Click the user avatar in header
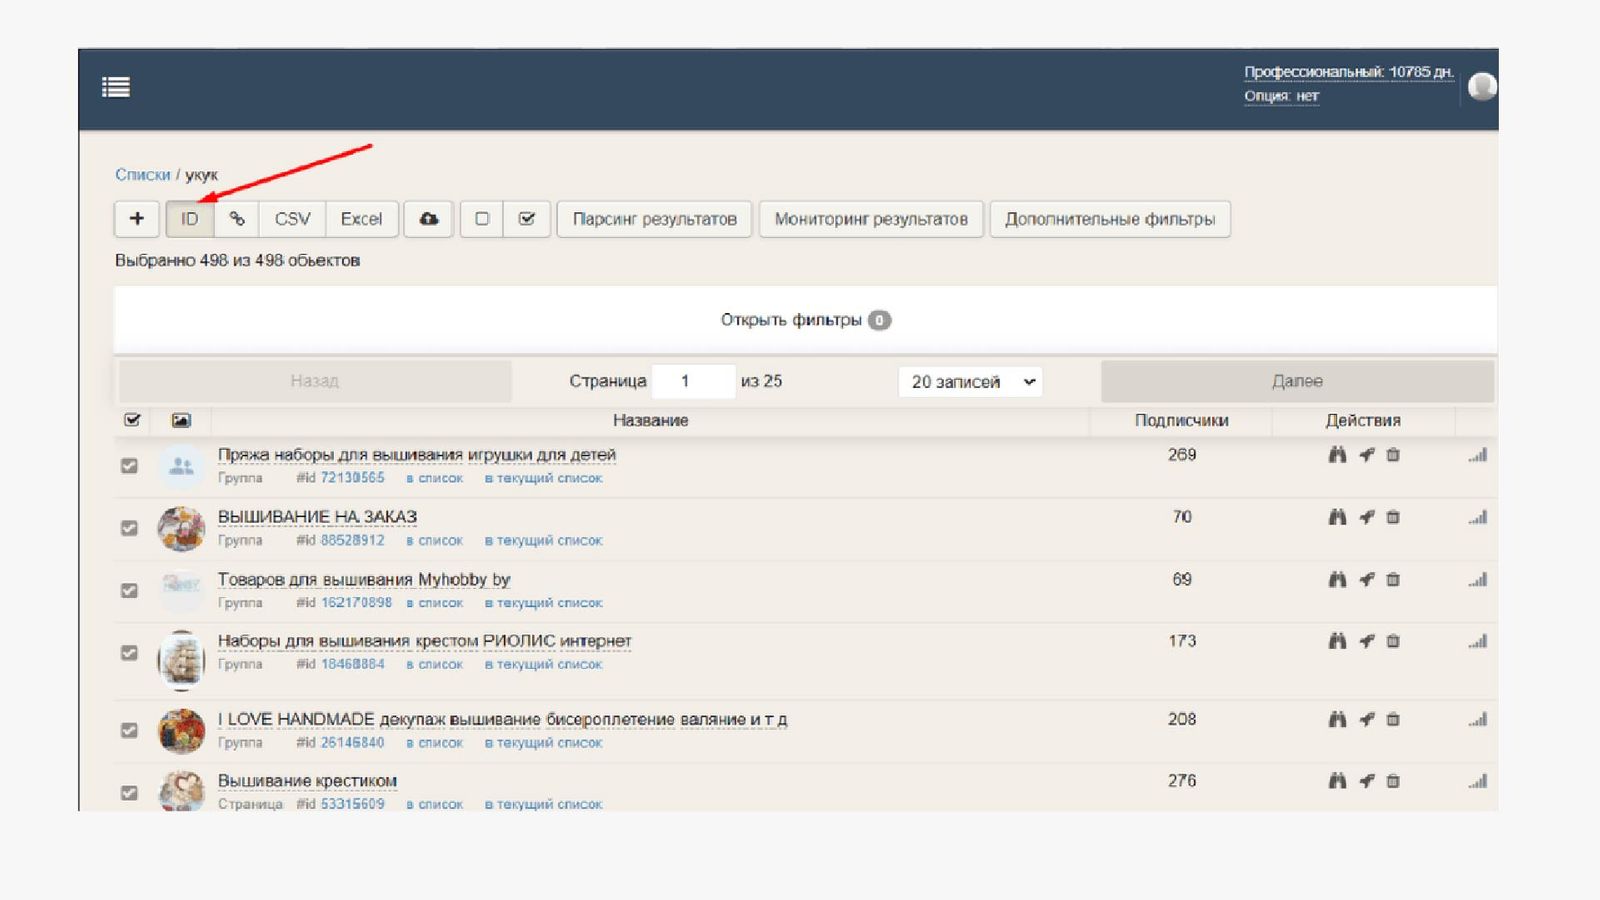Viewport: 1600px width, 900px height. tap(1481, 87)
